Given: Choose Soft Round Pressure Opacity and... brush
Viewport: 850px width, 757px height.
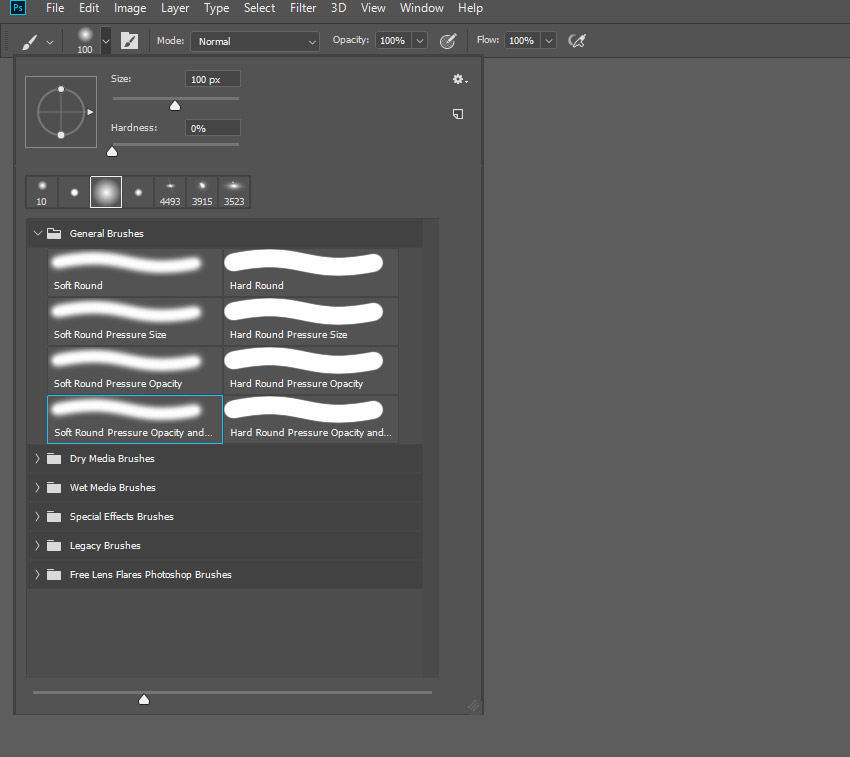Looking at the screenshot, I should coord(135,419).
